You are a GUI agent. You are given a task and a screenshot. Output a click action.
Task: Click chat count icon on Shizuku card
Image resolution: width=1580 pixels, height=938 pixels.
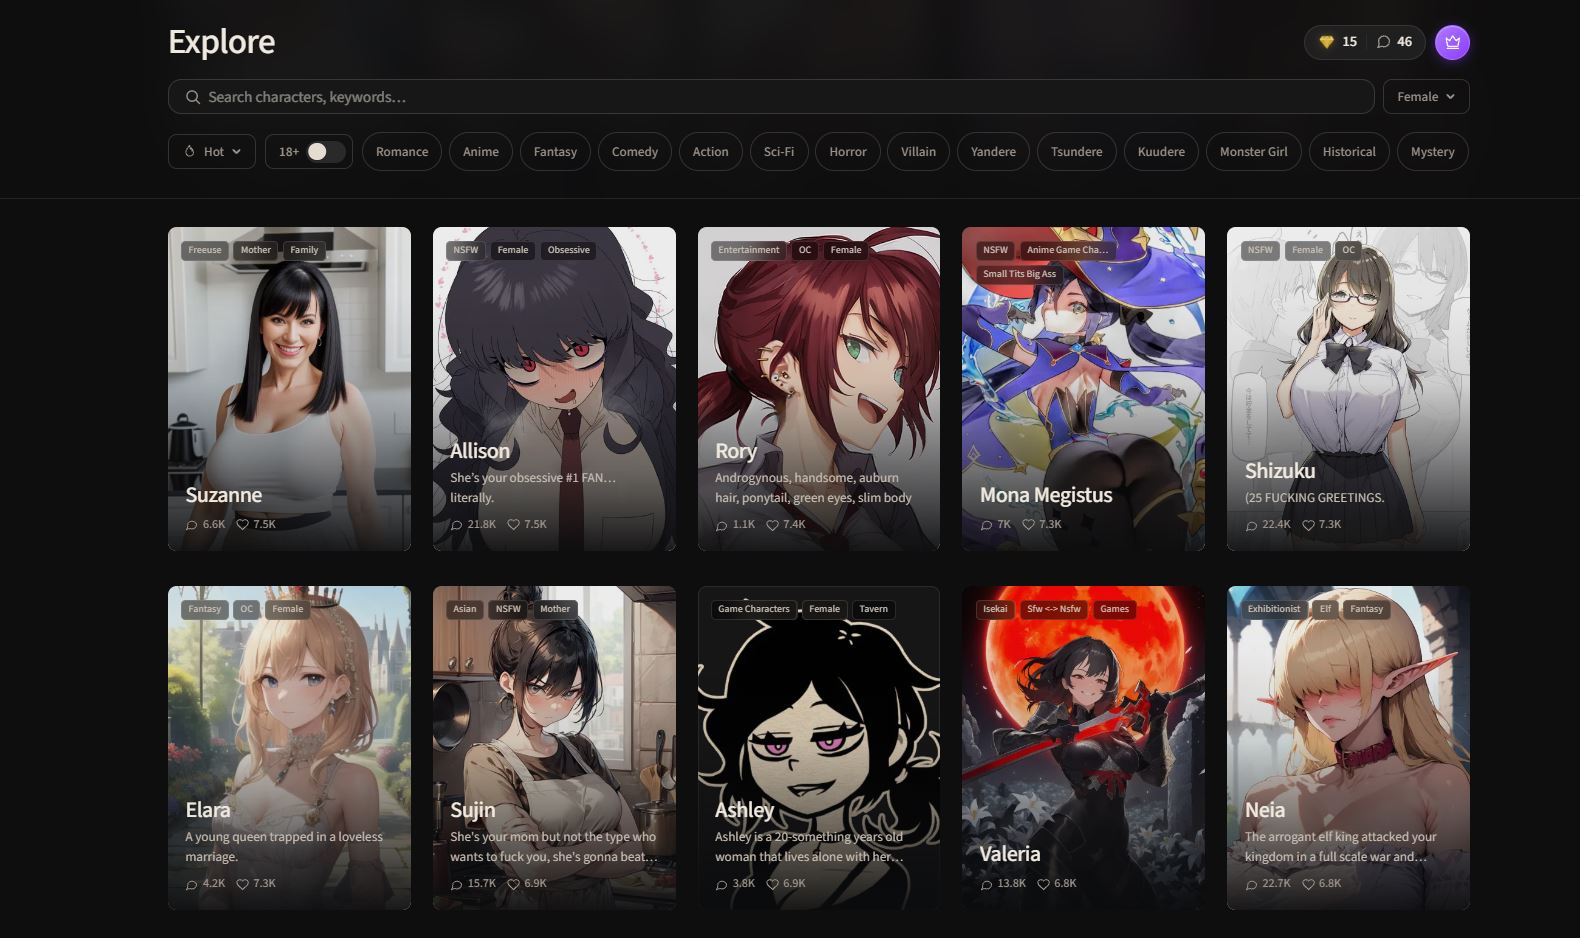tap(1251, 524)
